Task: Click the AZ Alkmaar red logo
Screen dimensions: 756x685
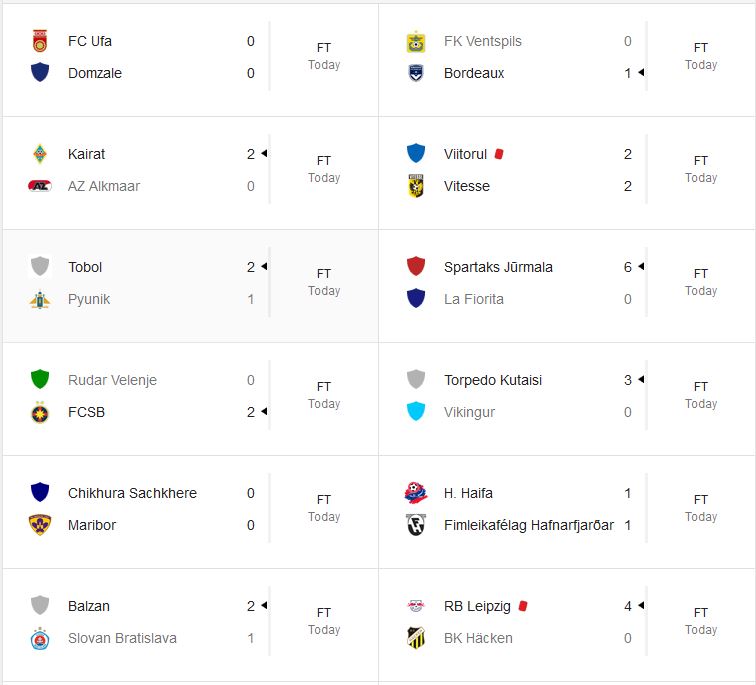Action: (40, 186)
